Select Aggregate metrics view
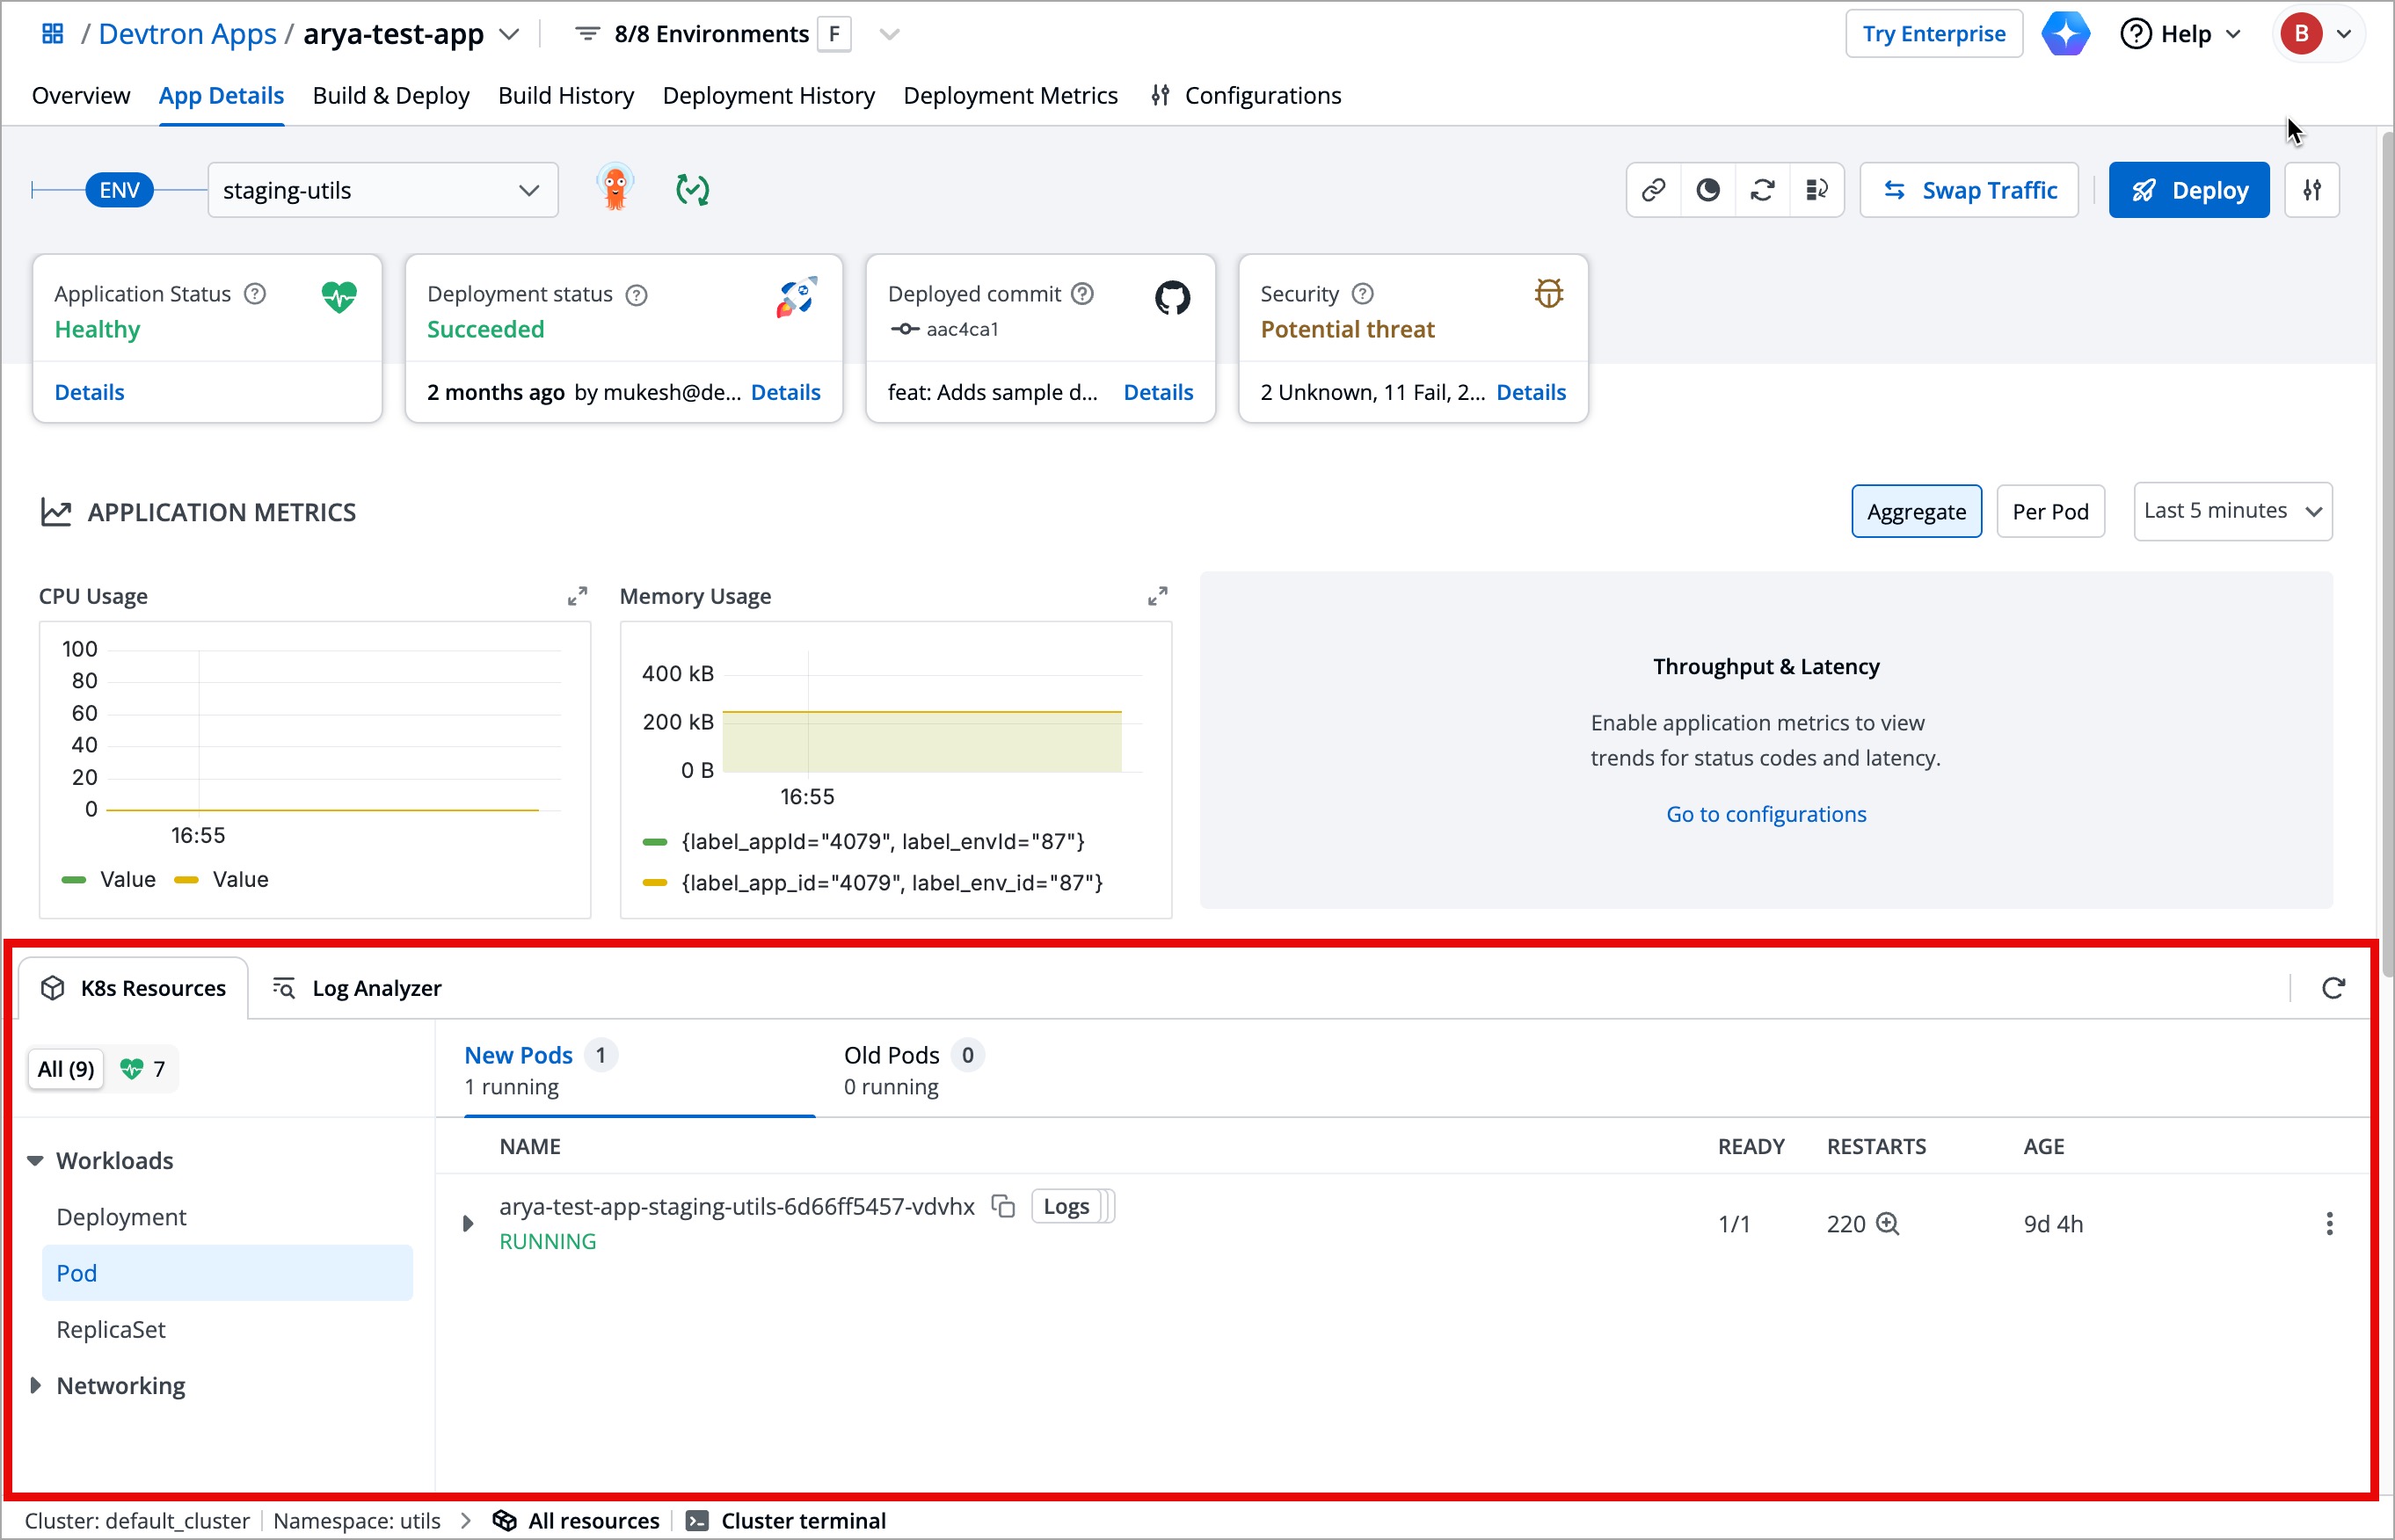 pyautogui.click(x=1915, y=512)
